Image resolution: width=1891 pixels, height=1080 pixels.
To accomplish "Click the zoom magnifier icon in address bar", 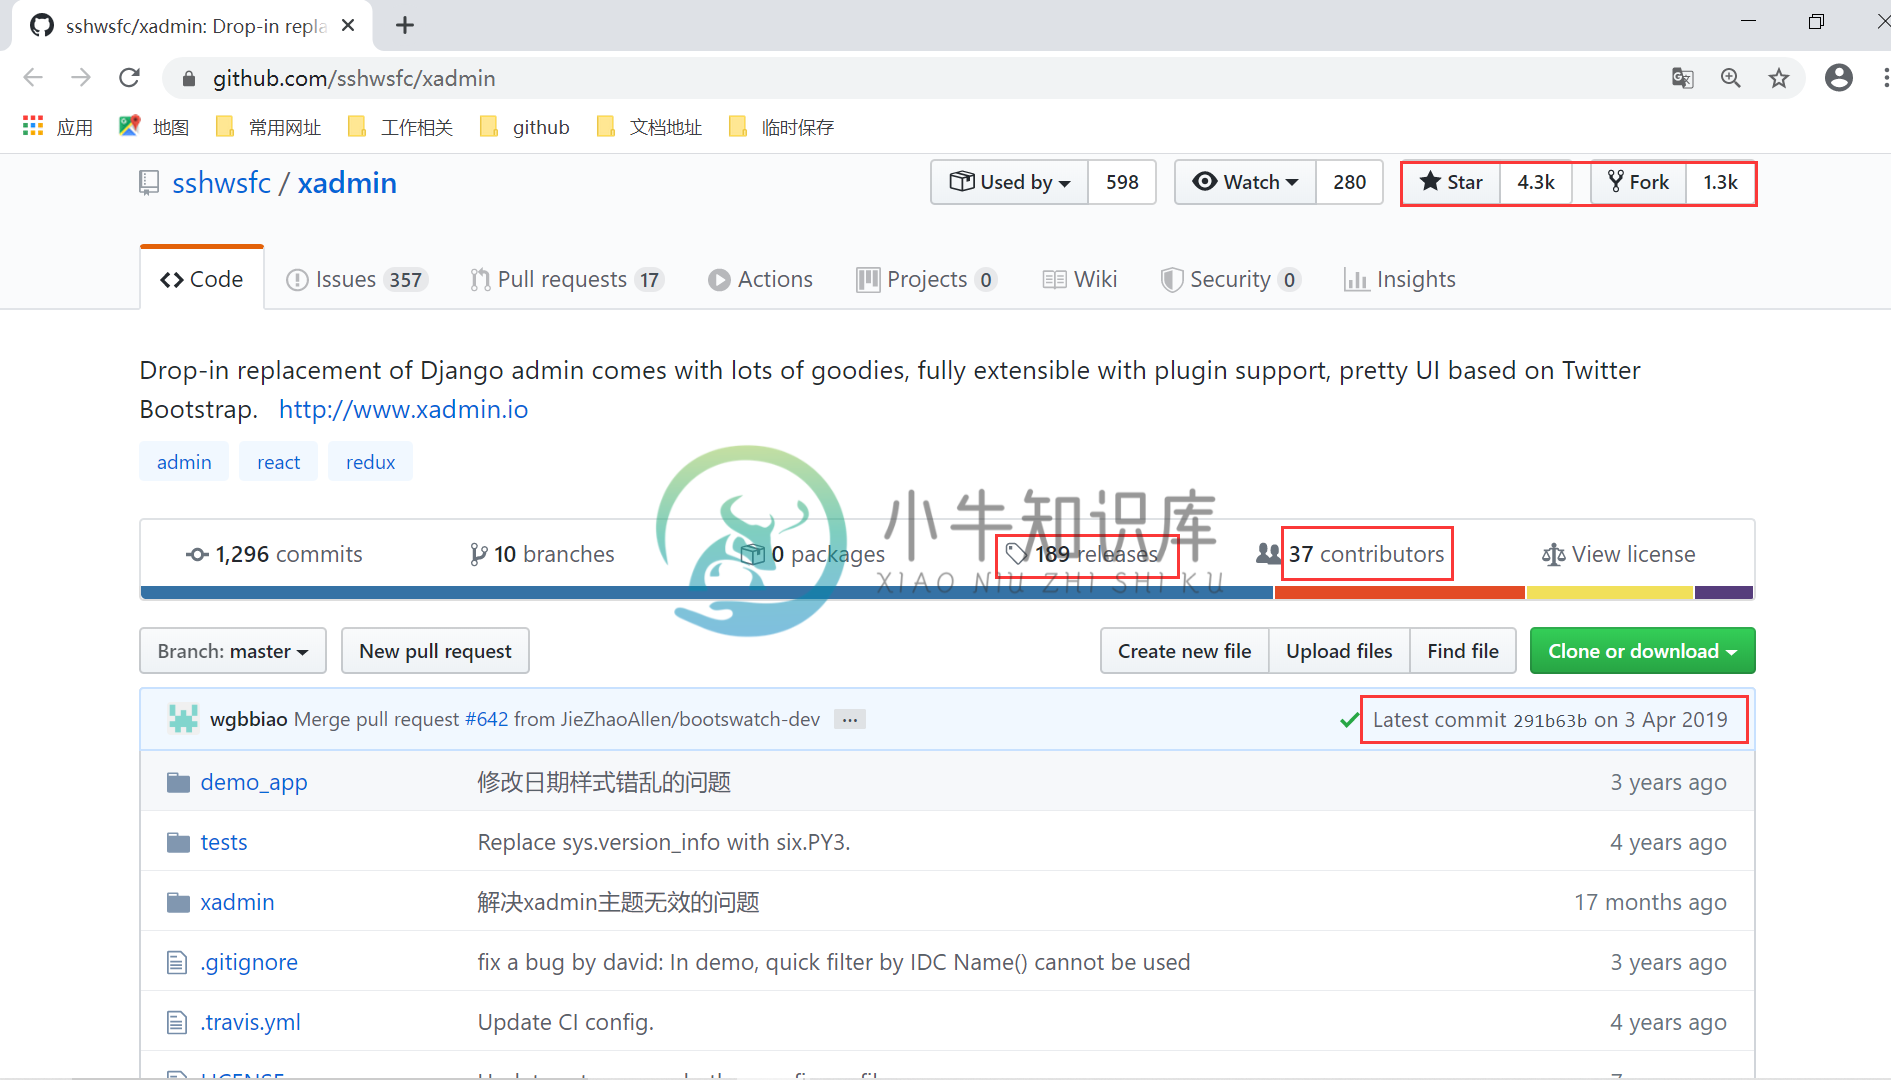I will tap(1731, 78).
